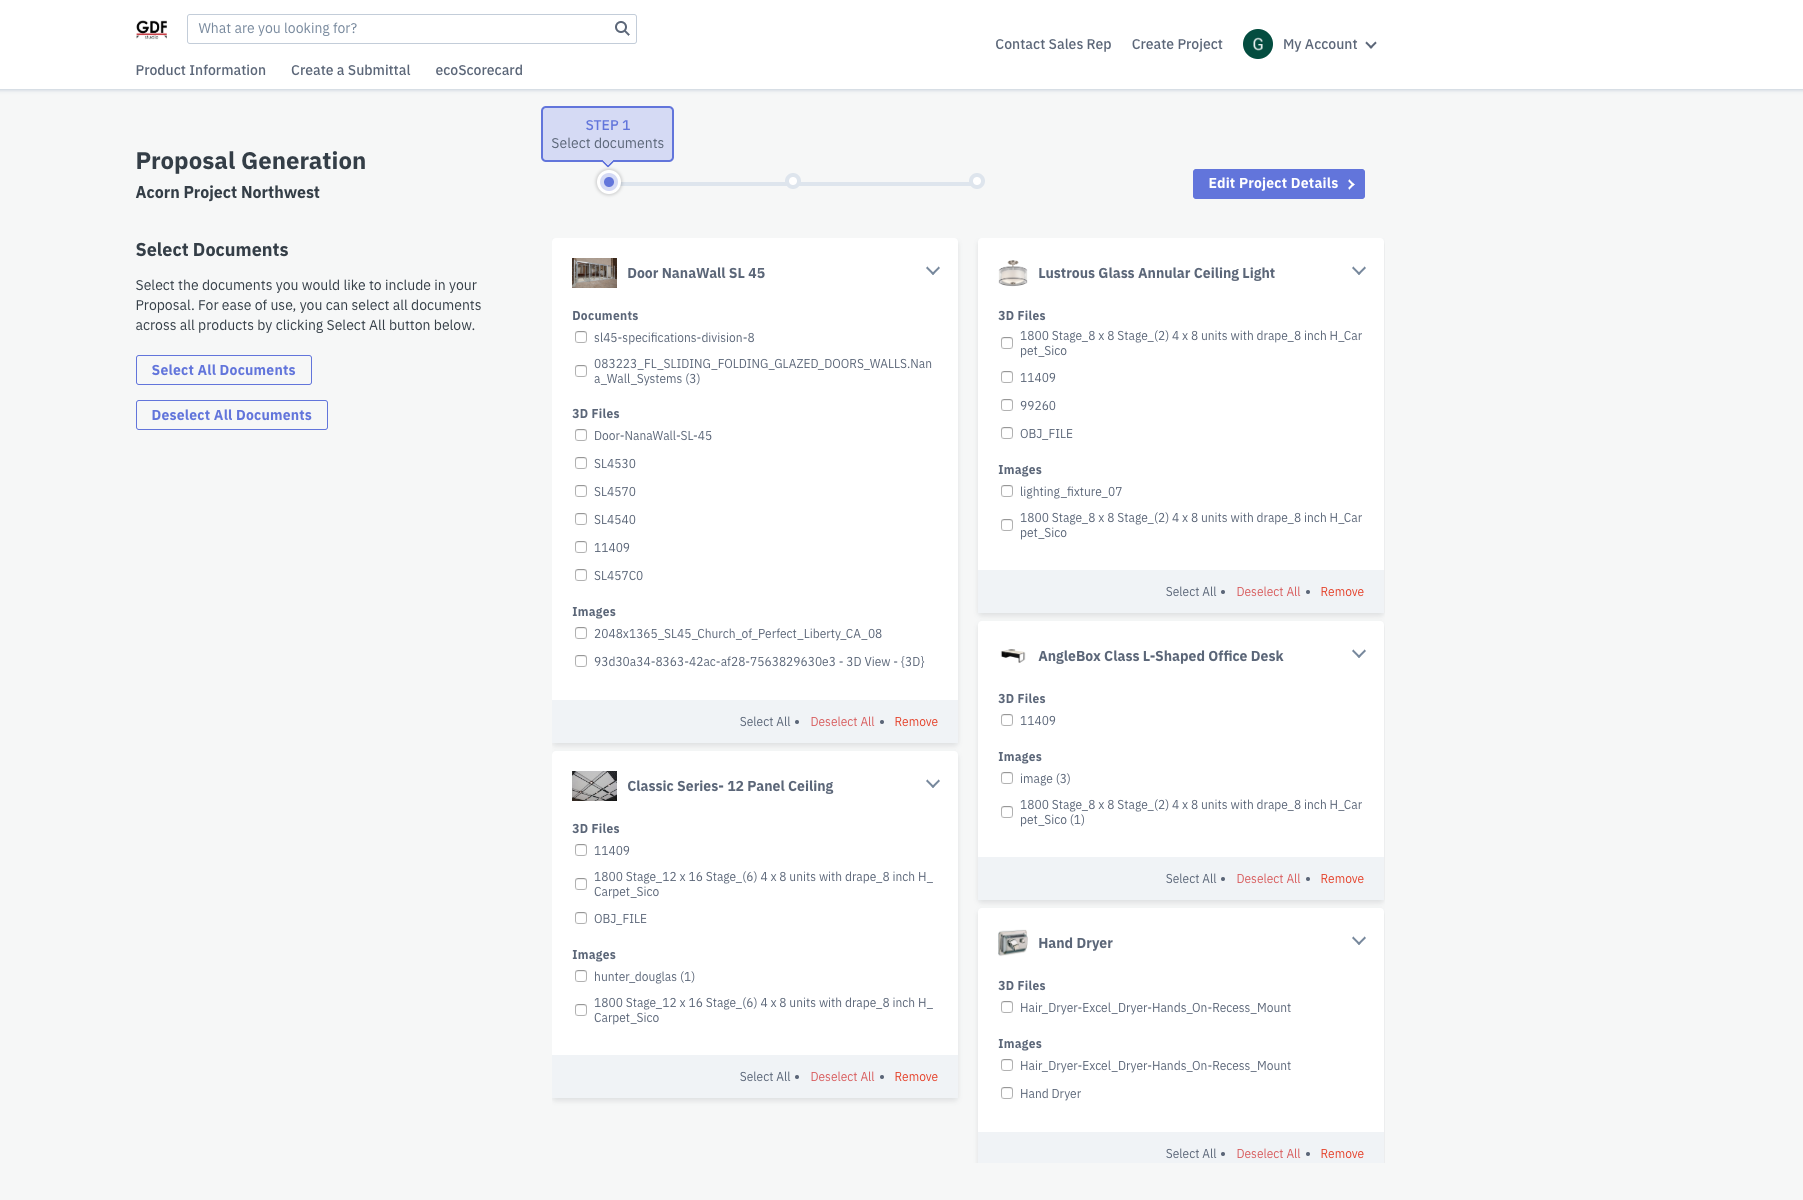Screen dimensions: 1803x1200
Task: Check the sl45-specifications-division-8 document checkbox
Action: pos(581,337)
